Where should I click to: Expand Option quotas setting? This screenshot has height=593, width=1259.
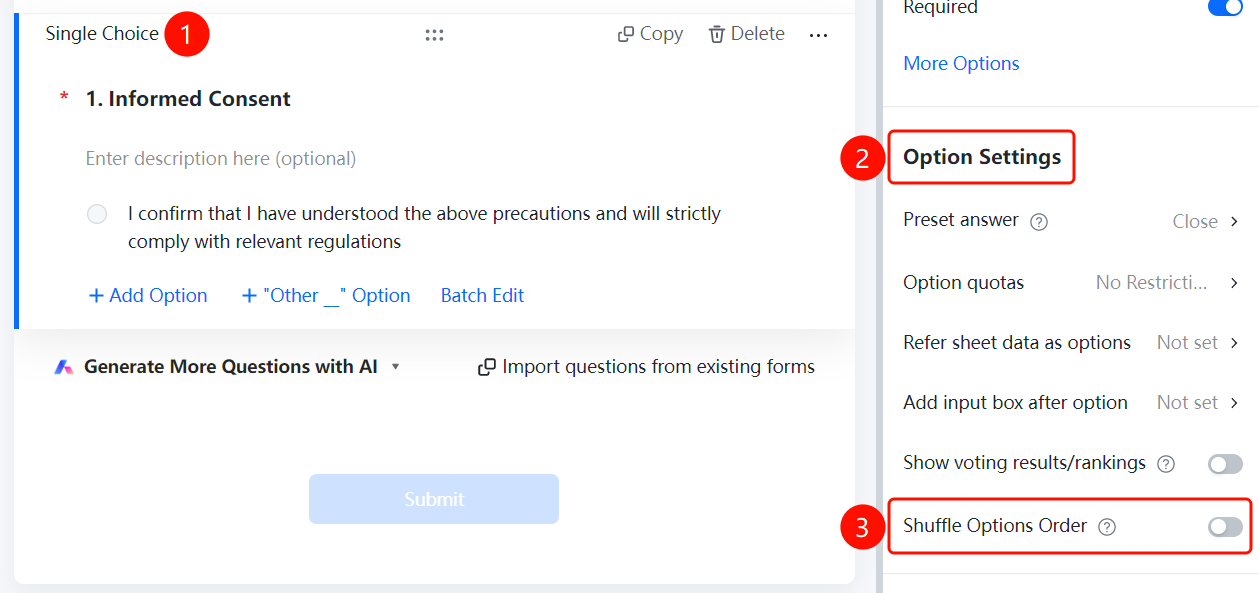point(1071,283)
